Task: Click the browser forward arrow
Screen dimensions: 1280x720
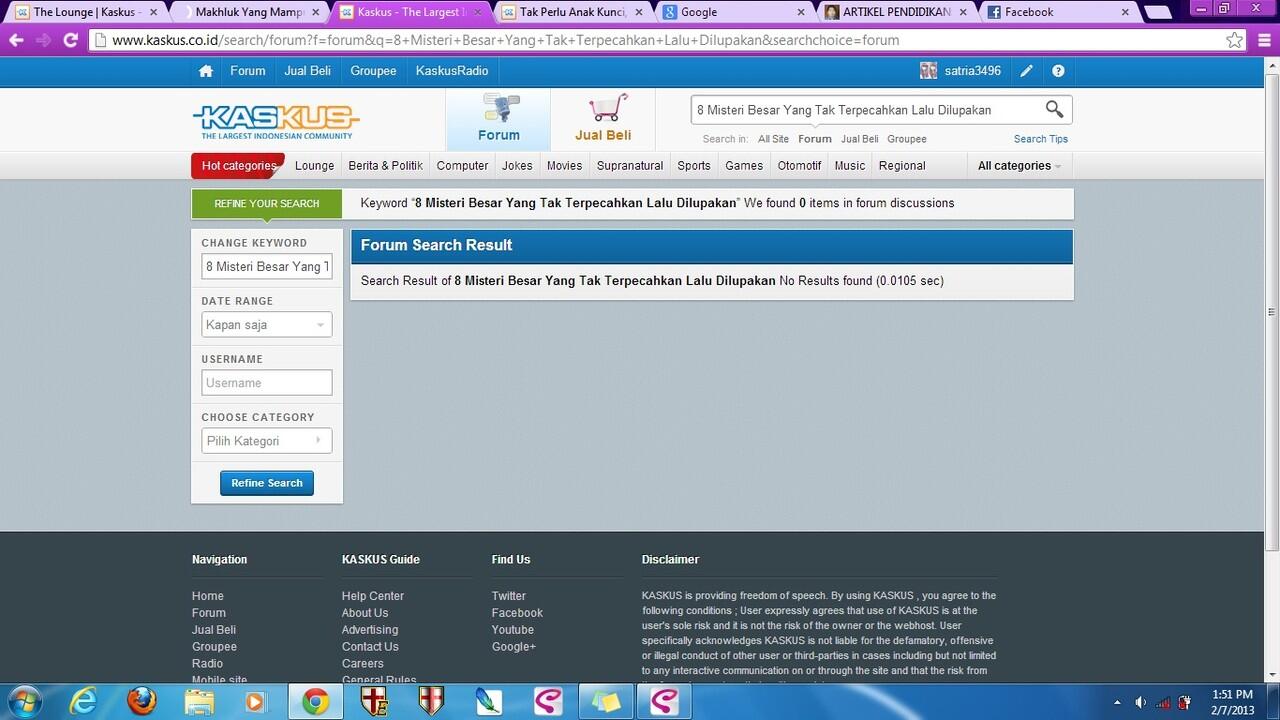Action: [x=43, y=40]
